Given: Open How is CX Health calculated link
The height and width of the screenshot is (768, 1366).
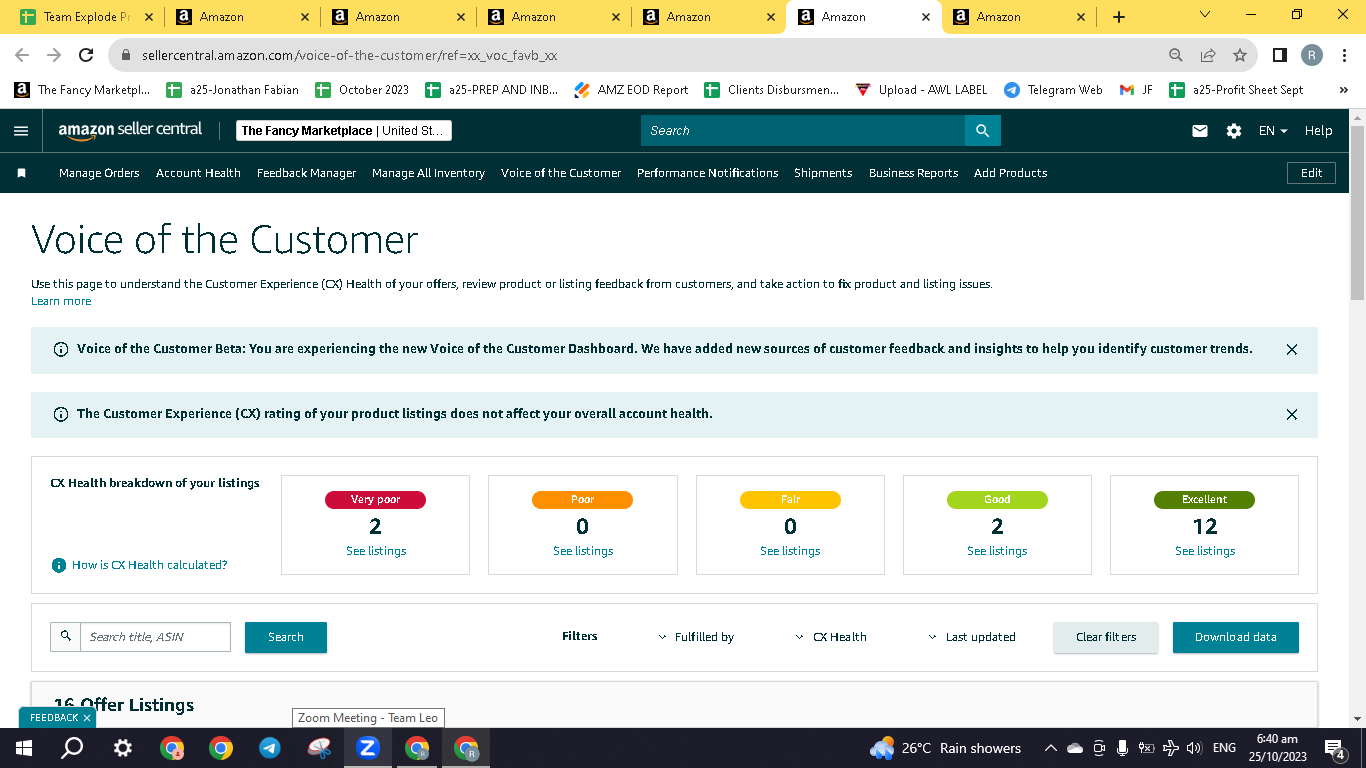Looking at the screenshot, I should pos(150,565).
